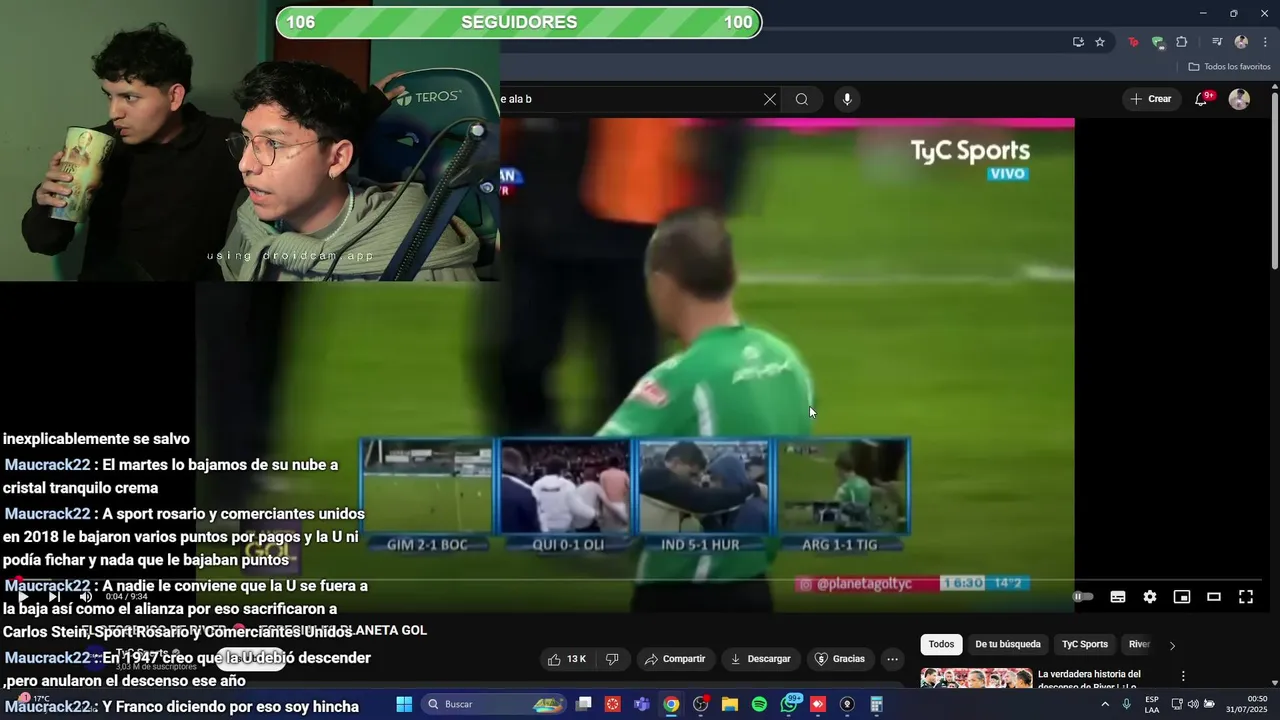Open Spotify from the taskbar
This screenshot has width=1280, height=720.
click(x=759, y=704)
